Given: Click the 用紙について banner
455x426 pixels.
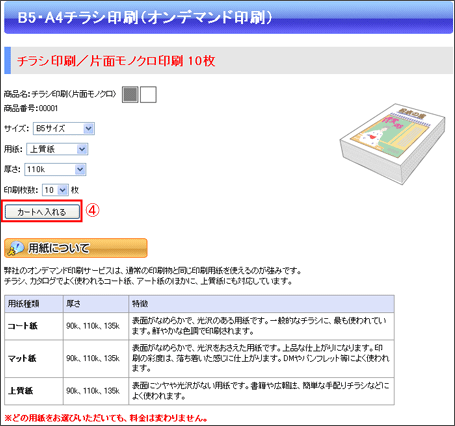Looking at the screenshot, I should (x=76, y=248).
